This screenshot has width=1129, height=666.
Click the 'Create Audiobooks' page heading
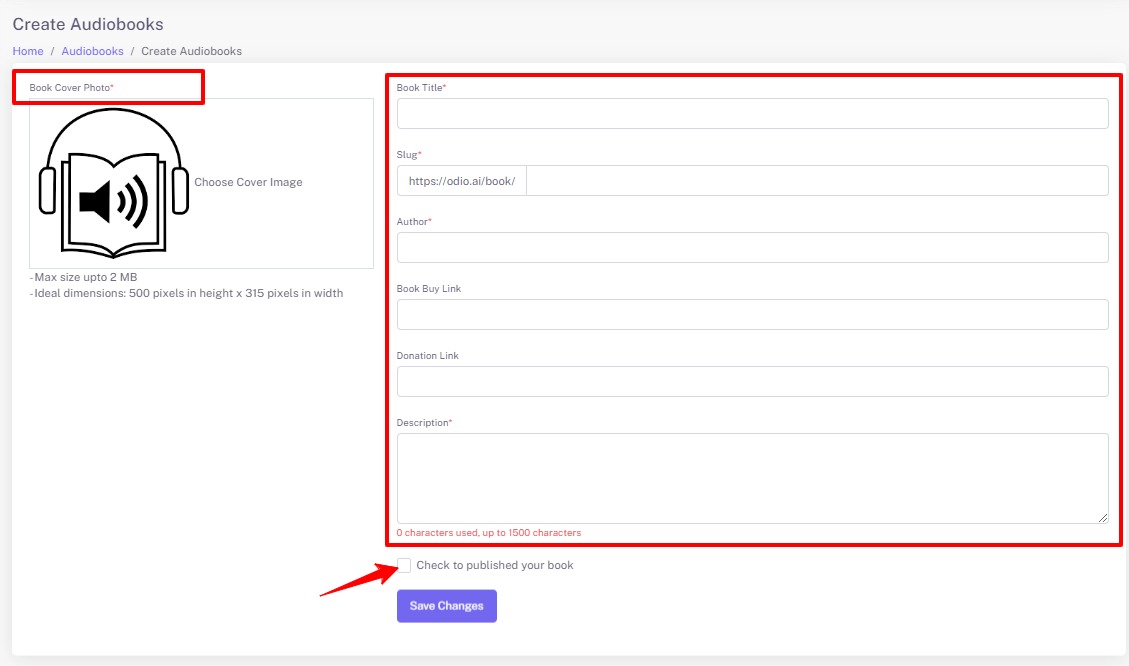coord(88,24)
